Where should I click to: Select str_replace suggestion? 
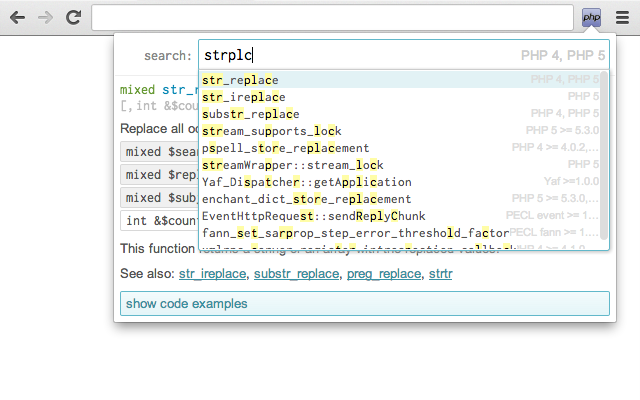tap(400, 80)
